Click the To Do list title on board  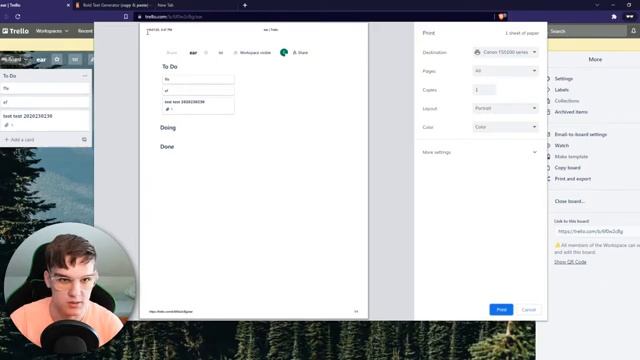[9, 76]
